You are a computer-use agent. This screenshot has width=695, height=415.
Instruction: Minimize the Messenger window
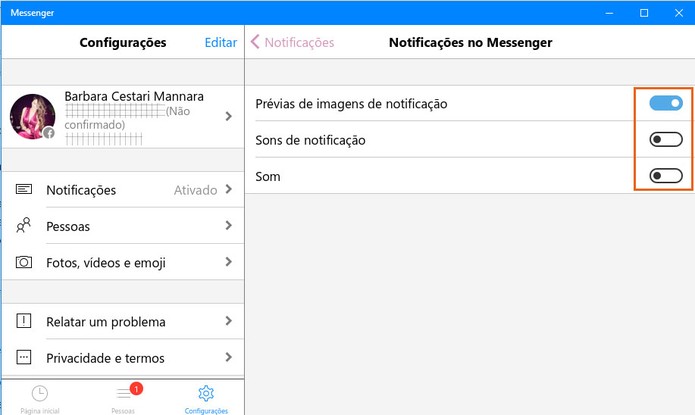[609, 13]
